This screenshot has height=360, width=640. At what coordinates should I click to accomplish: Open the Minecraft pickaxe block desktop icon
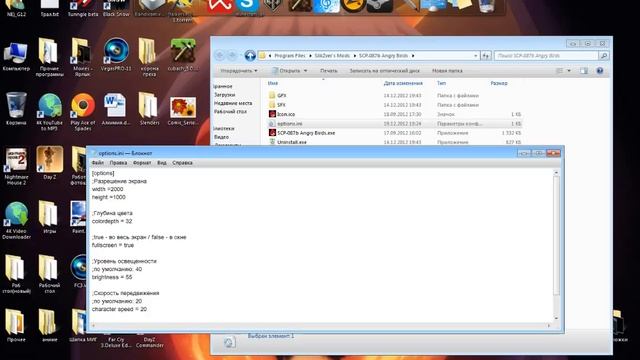[182, 51]
